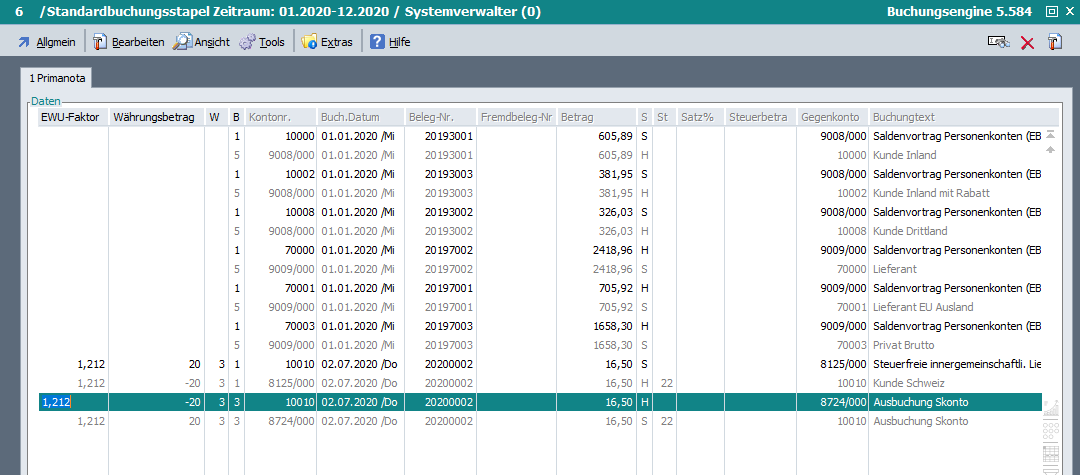Click the Gegenkonto cell 8724/000
The image size is (1080, 475).
(x=831, y=402)
